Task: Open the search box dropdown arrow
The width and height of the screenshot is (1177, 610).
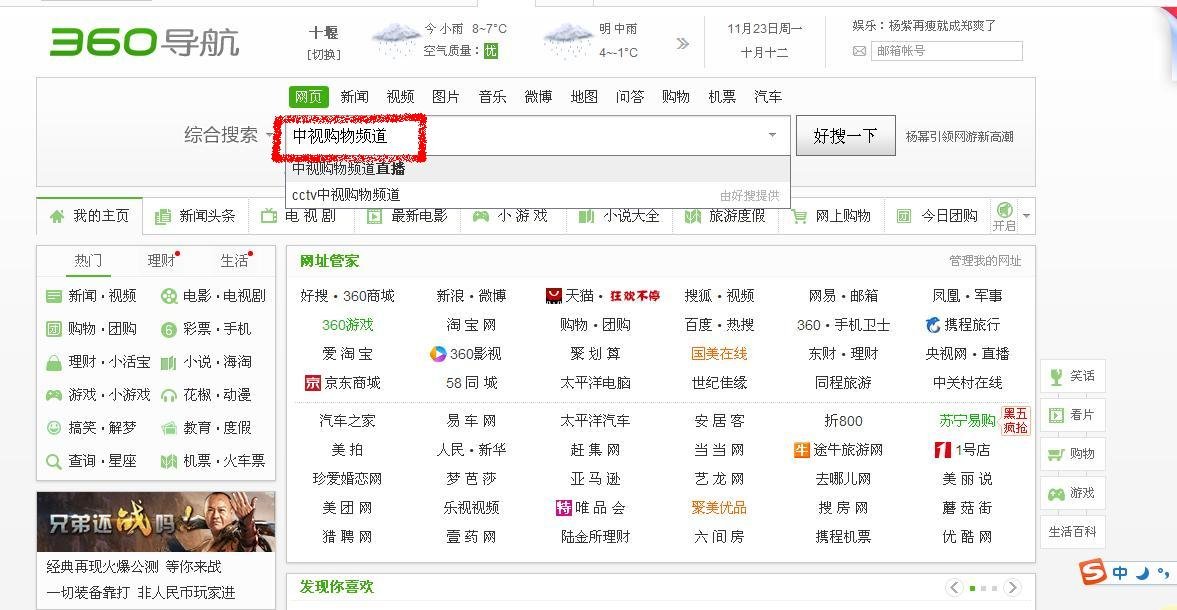Action: tap(772, 134)
